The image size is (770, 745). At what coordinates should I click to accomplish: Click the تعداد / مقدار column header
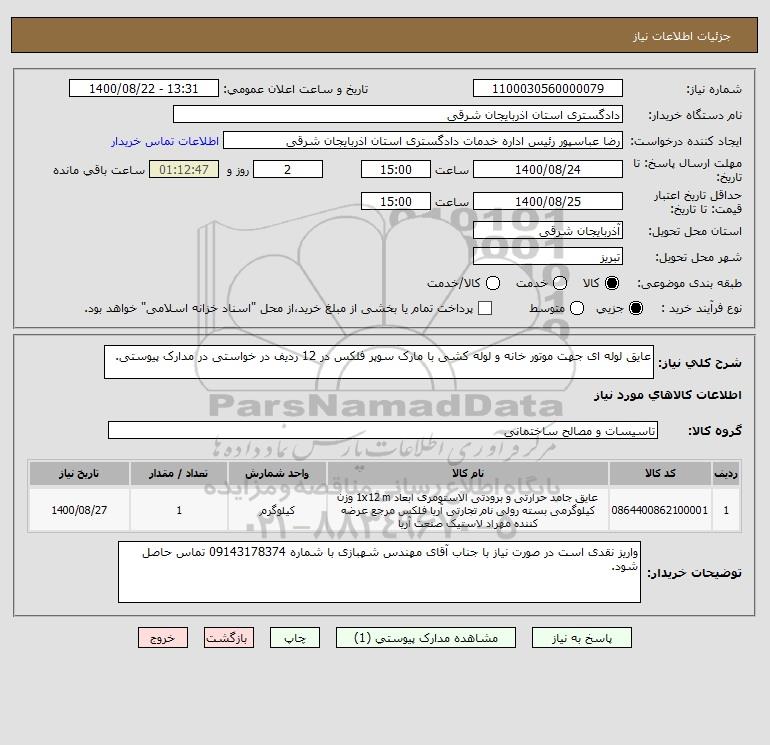point(179,473)
